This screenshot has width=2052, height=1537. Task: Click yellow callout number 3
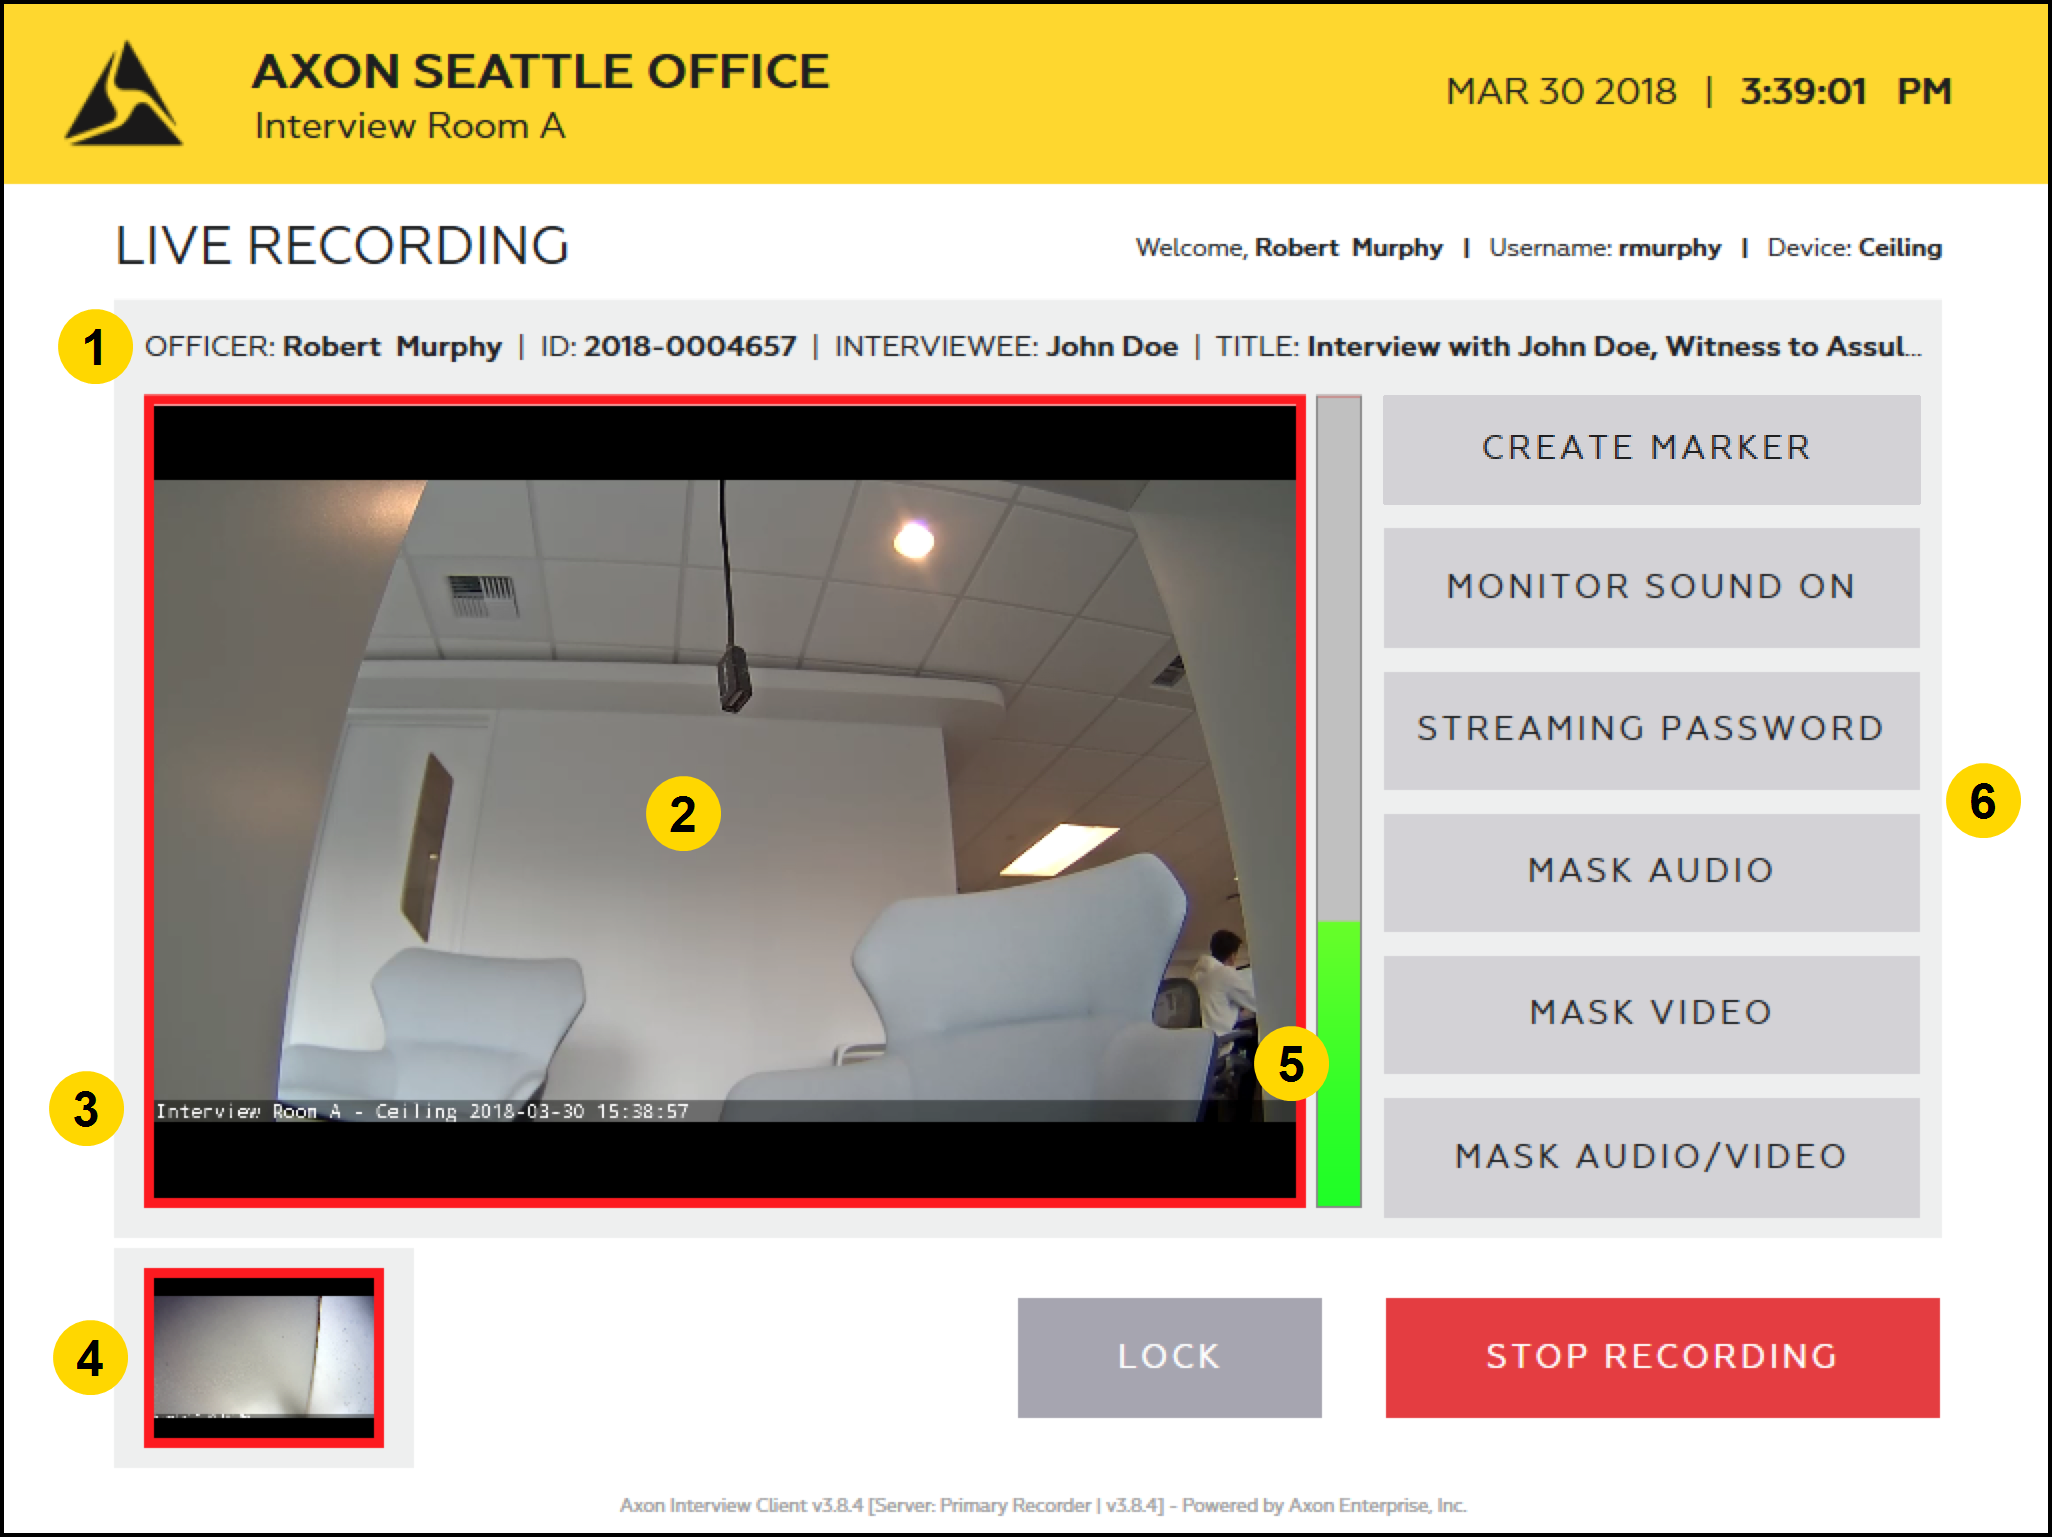[86, 1109]
